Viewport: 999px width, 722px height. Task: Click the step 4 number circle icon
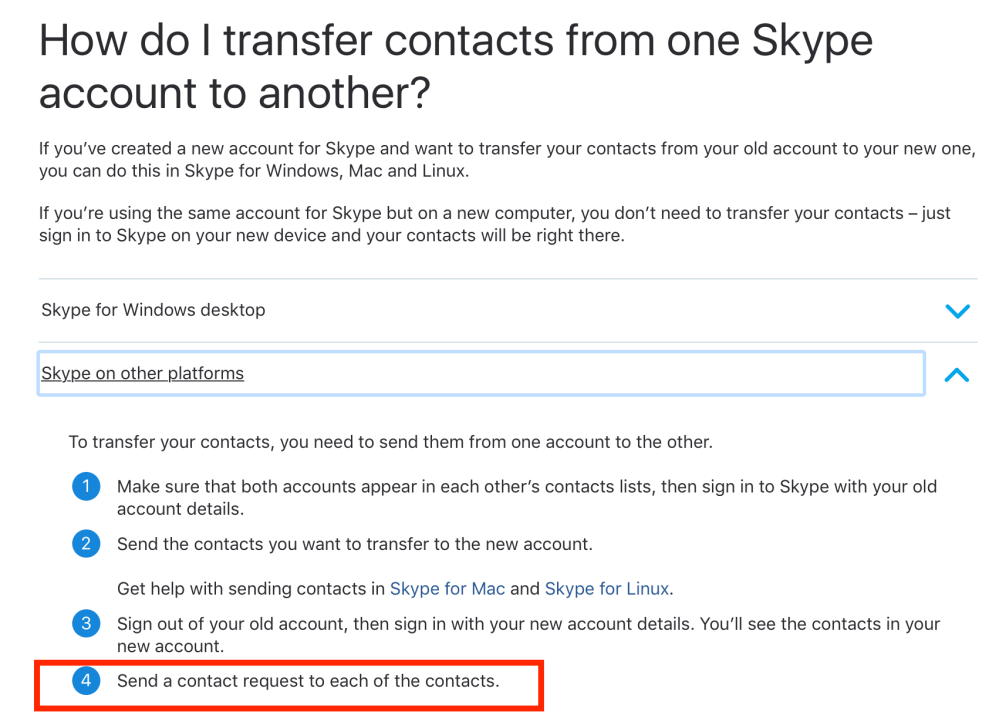click(x=87, y=681)
